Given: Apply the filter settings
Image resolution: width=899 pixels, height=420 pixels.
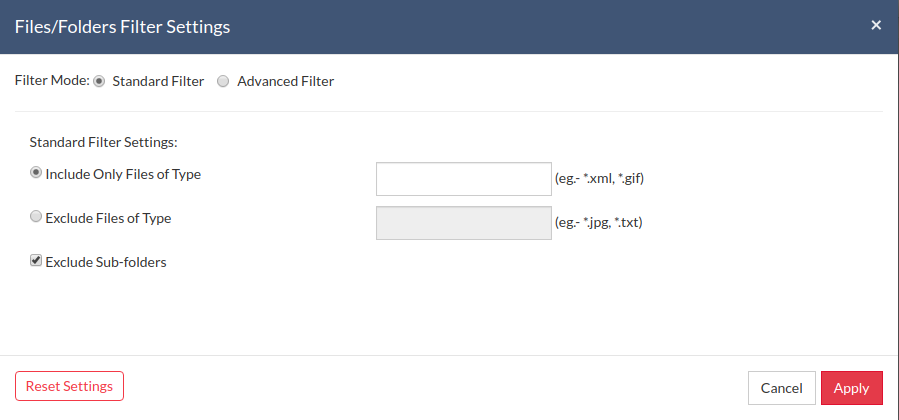Looking at the screenshot, I should [851, 388].
